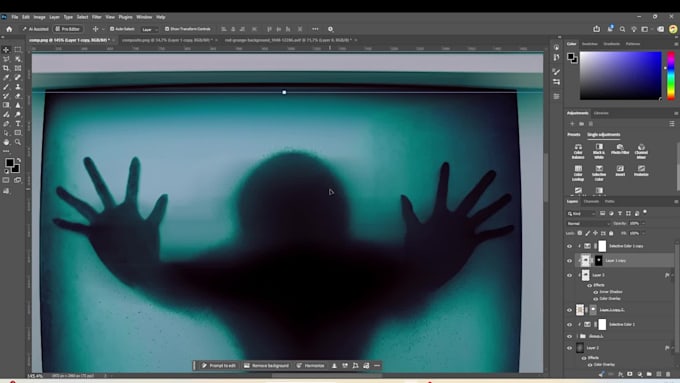The height and width of the screenshot is (383, 680).
Task: Click the Layer 1 copy mask thumbnail
Action: pyautogui.click(x=598, y=261)
